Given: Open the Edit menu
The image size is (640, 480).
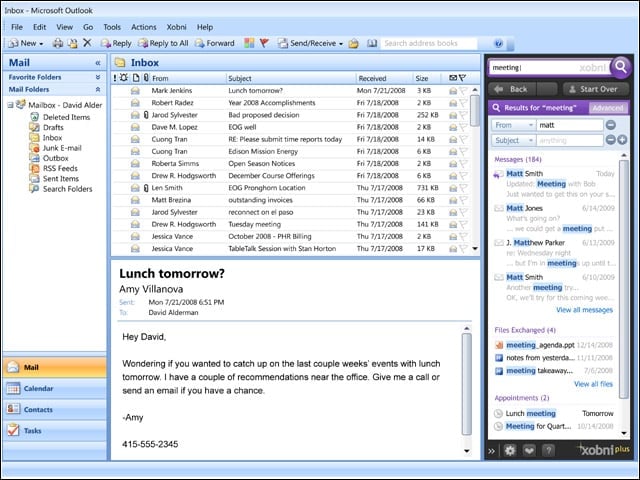Looking at the screenshot, I should click(40, 27).
